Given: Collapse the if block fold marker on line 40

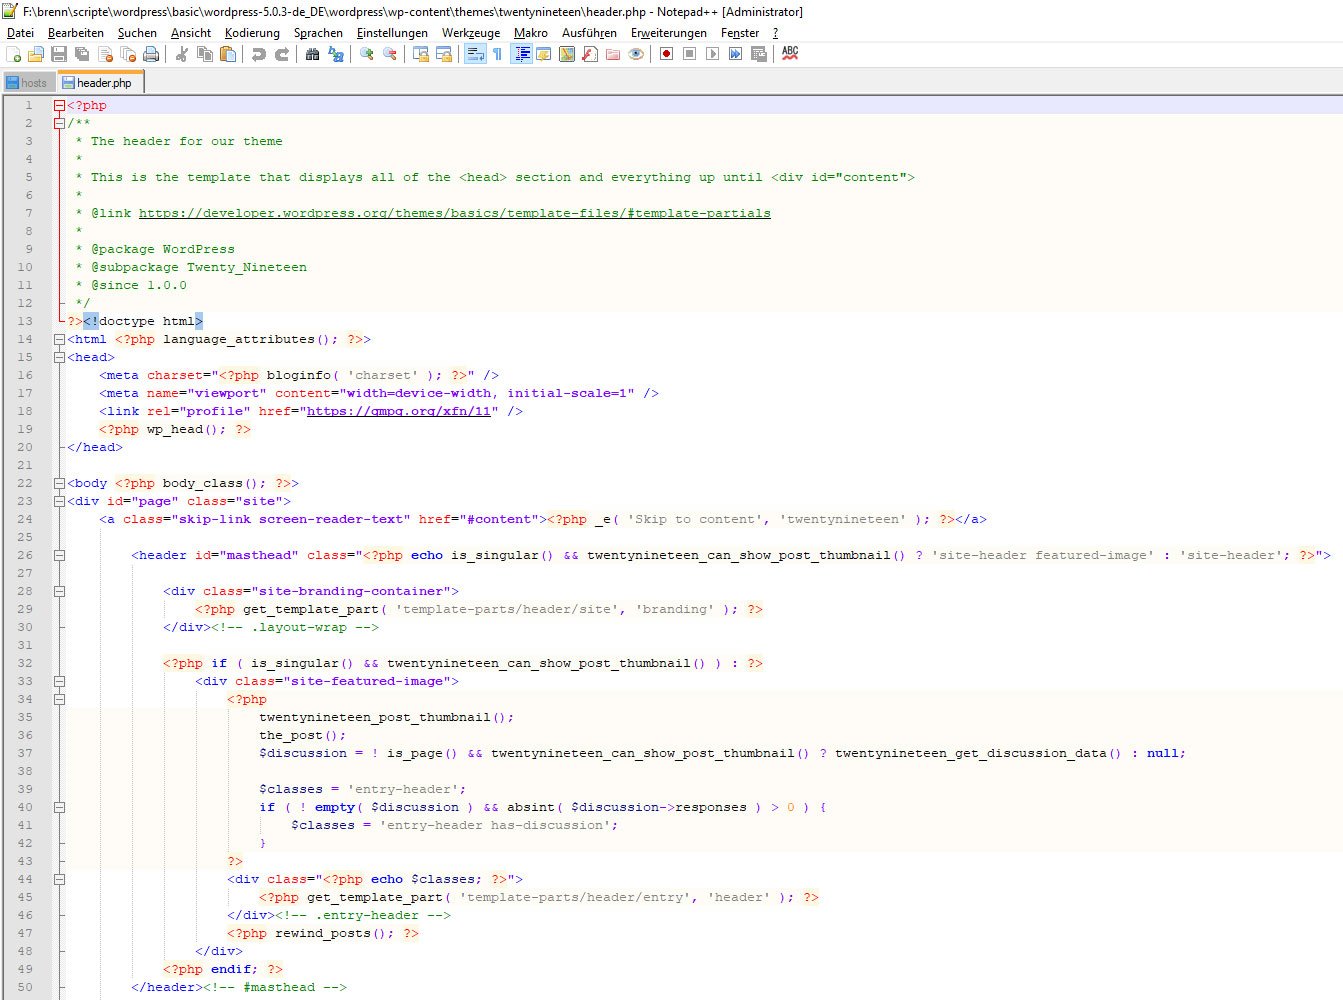Looking at the screenshot, I should (59, 807).
